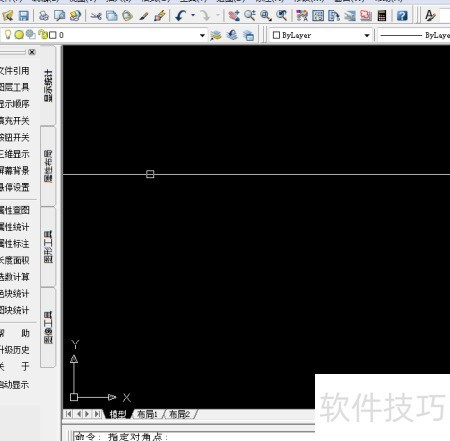The height and width of the screenshot is (441, 450).
Task: Toggle the layer lock padlock icon
Action: click(42, 34)
